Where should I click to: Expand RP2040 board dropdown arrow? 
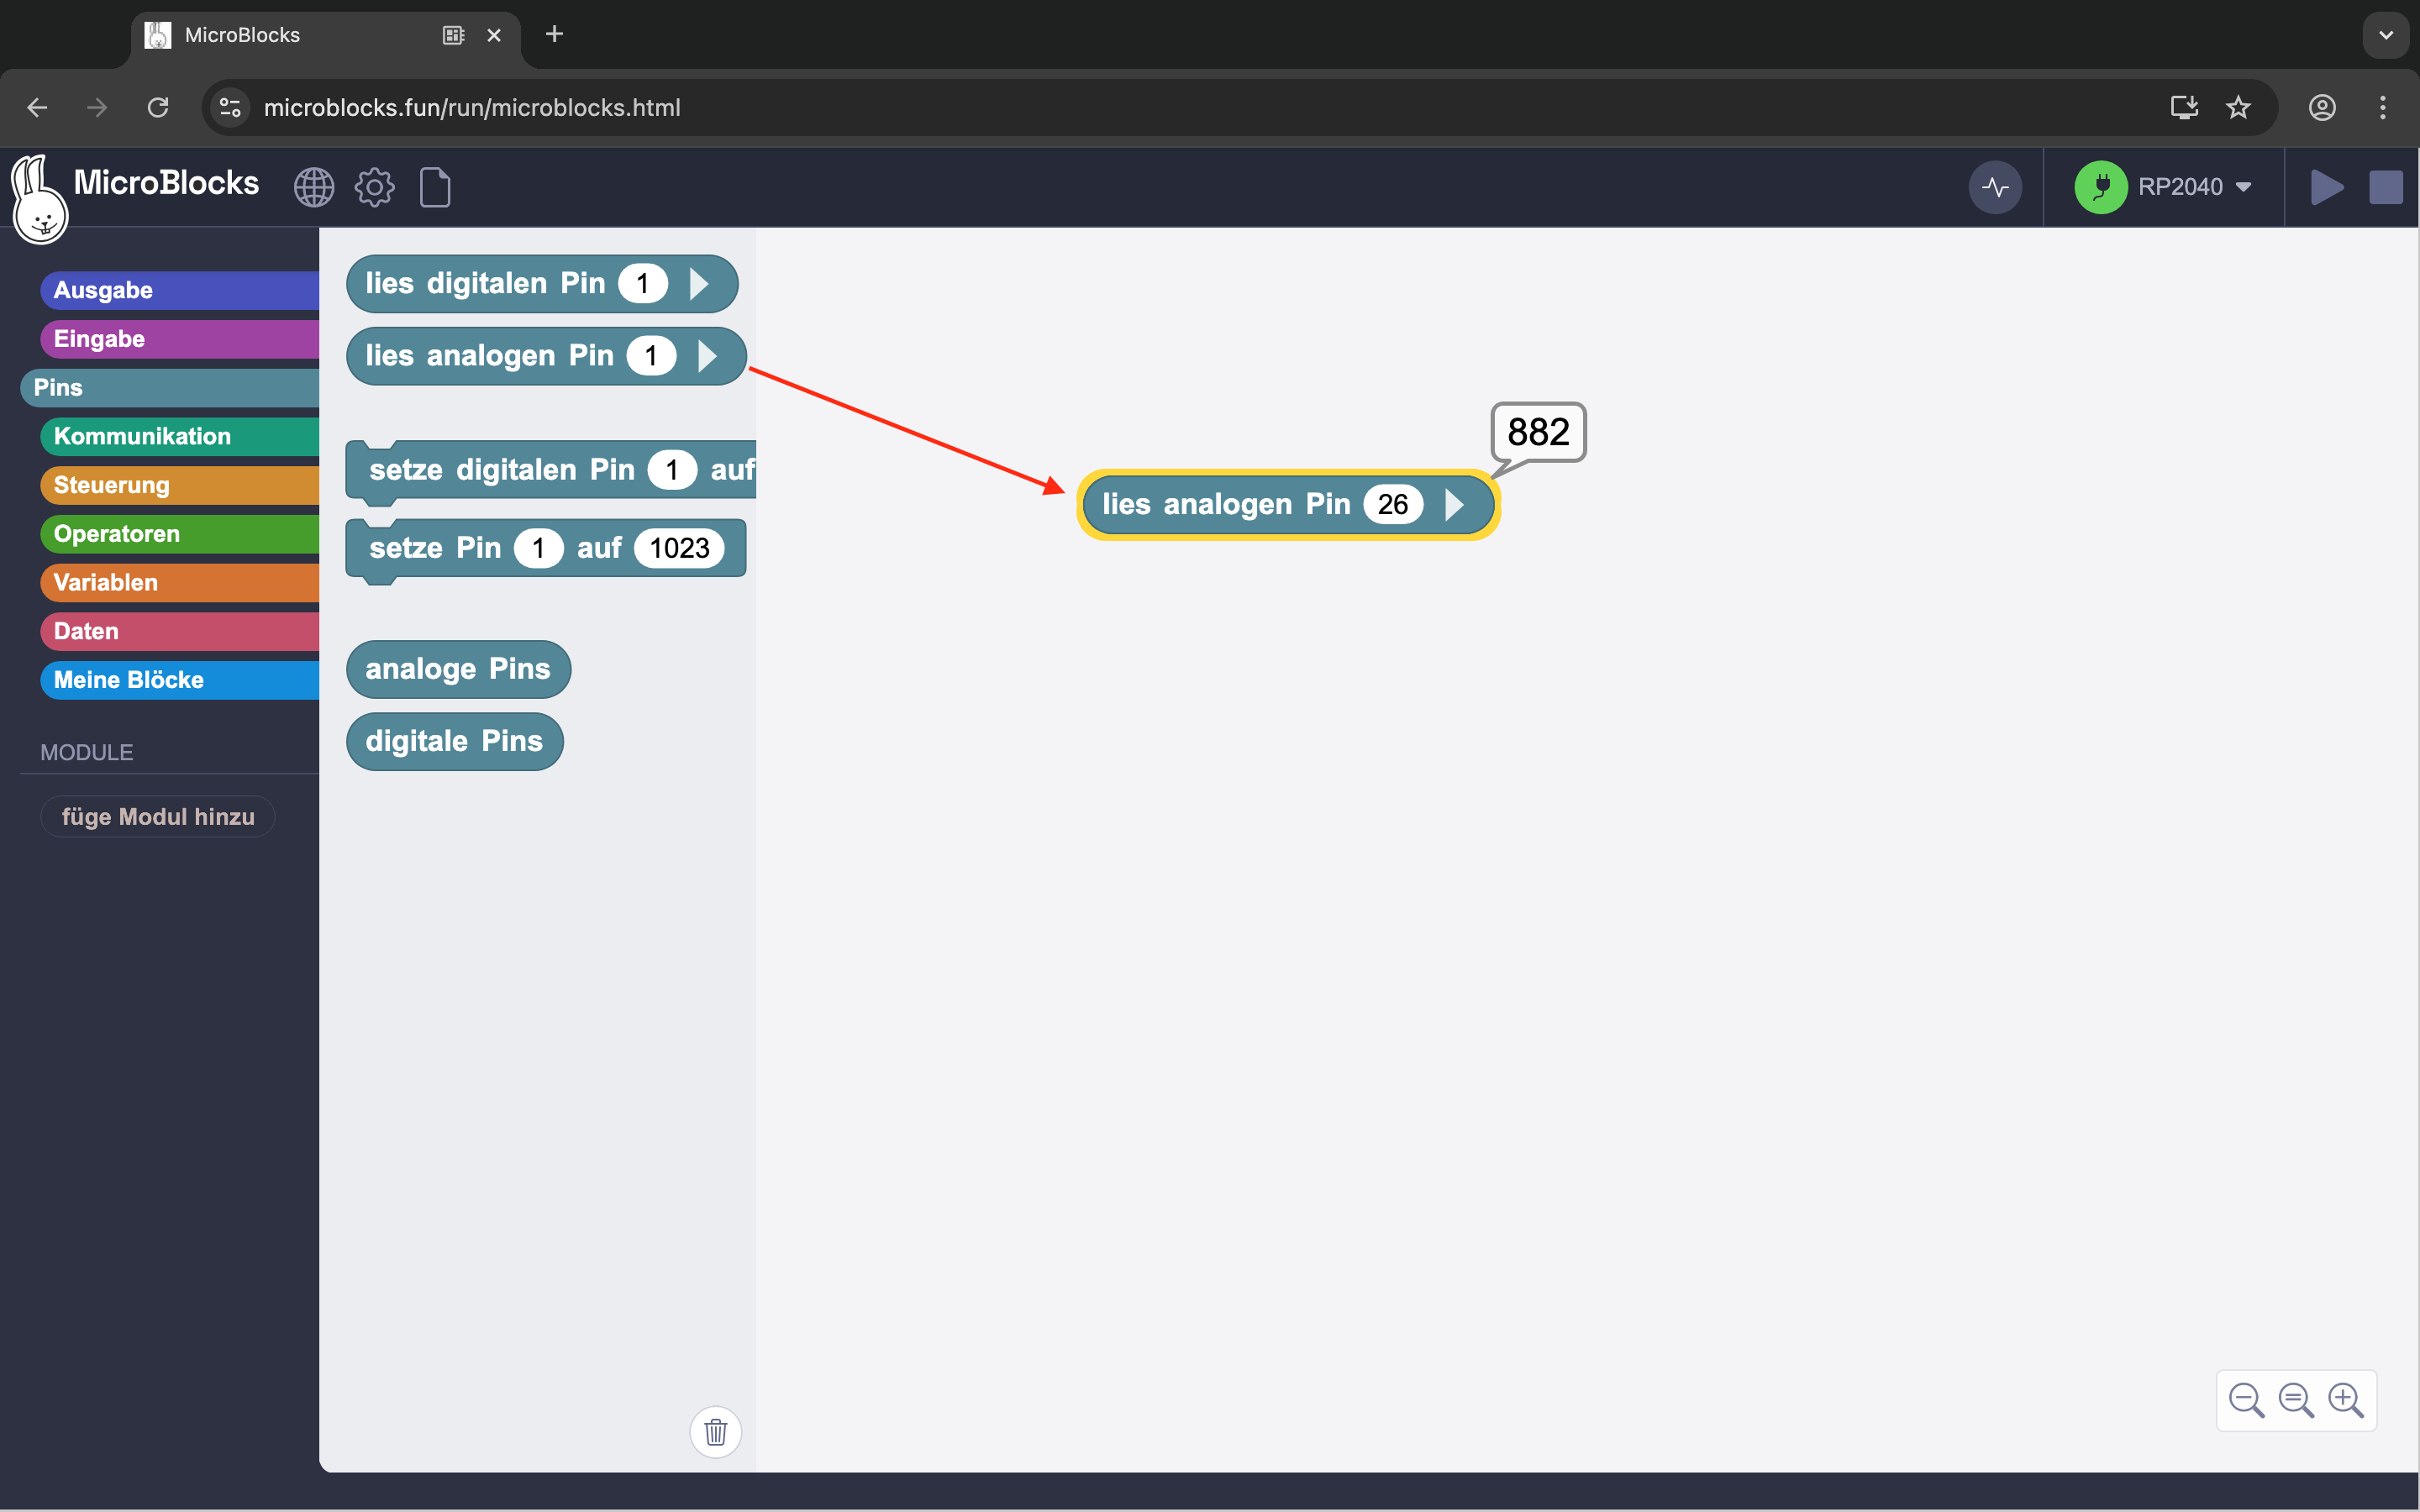[x=2243, y=187]
